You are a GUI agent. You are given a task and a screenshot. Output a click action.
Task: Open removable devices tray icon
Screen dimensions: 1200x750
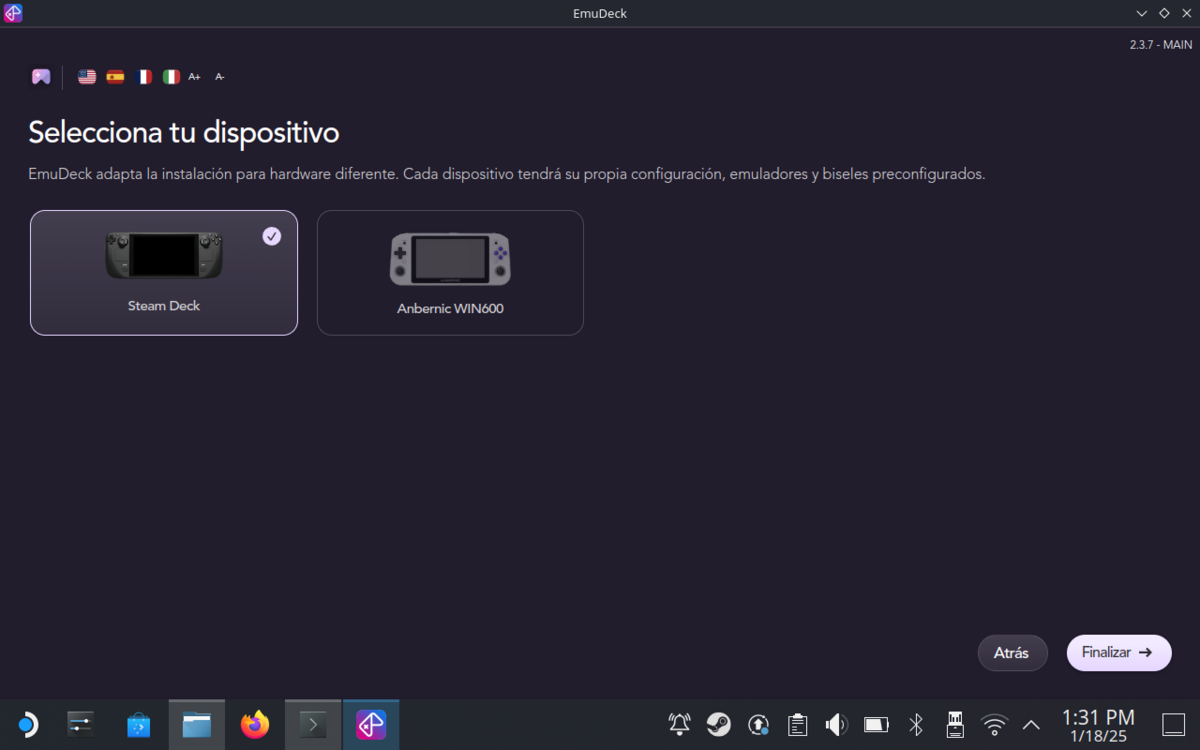(955, 724)
